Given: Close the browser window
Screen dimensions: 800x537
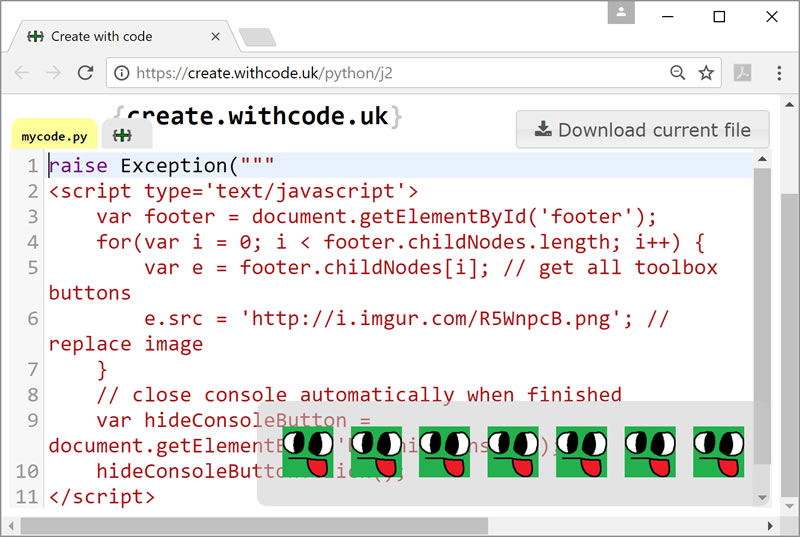Looking at the screenshot, I should point(771,16).
